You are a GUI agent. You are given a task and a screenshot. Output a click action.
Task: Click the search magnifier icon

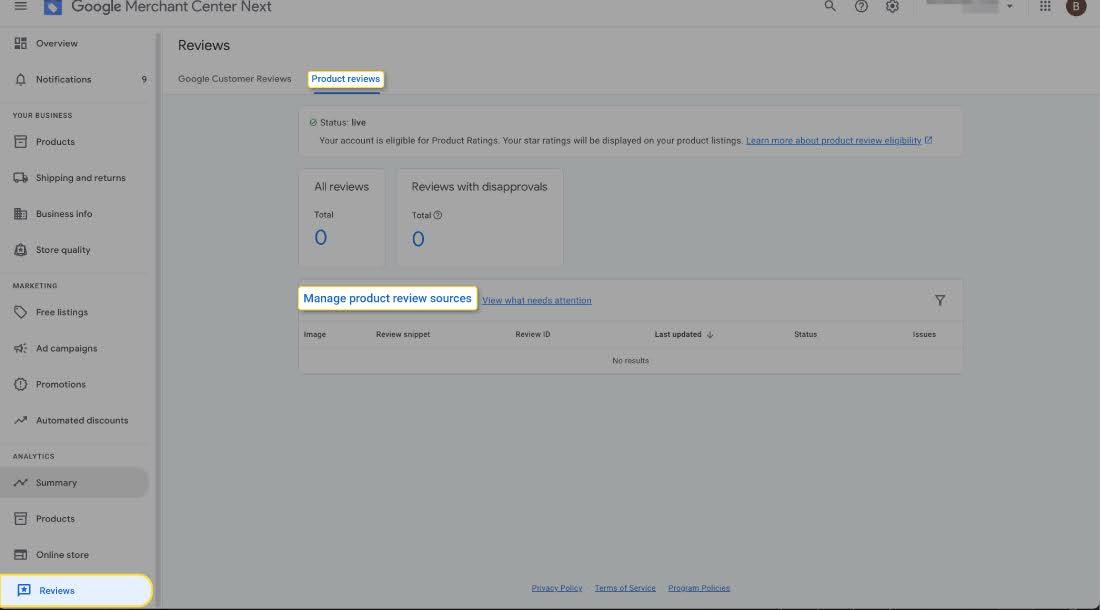[x=830, y=7]
